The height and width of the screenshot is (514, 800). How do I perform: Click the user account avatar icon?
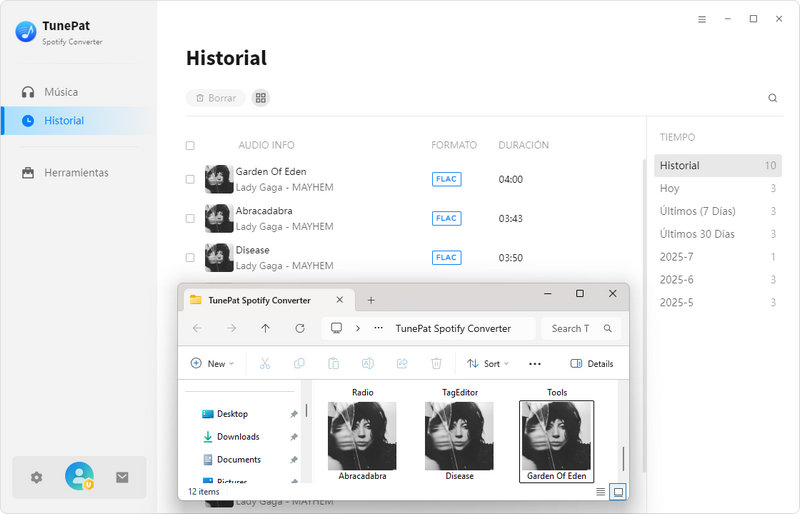pos(79,476)
